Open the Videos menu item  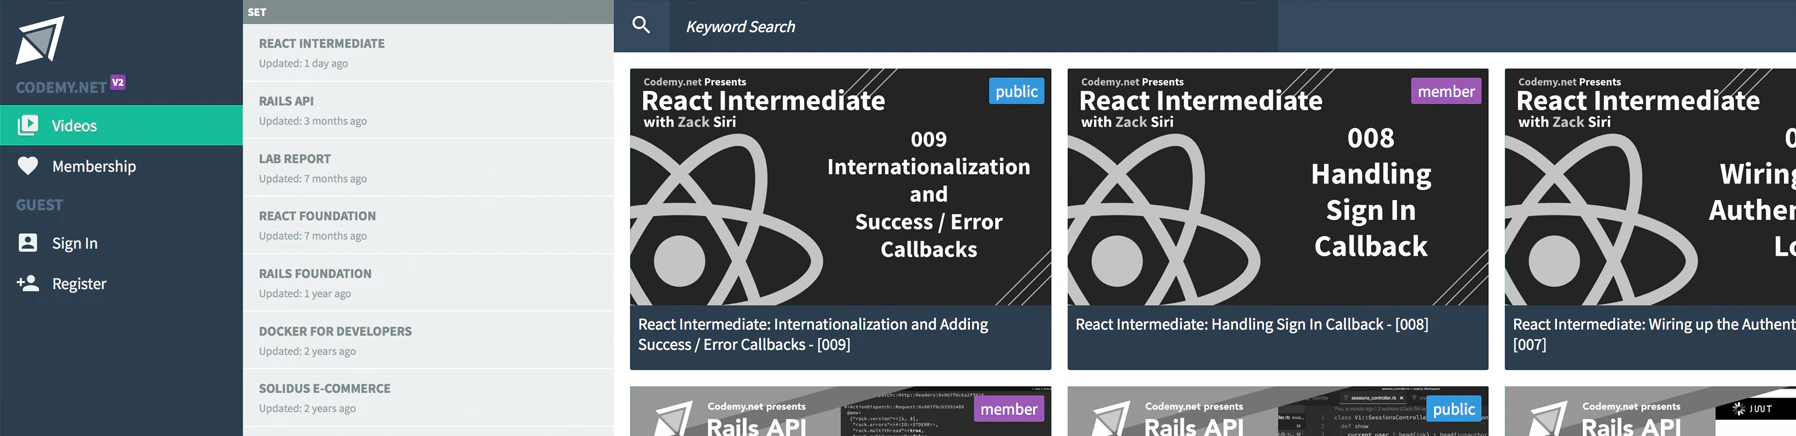tap(121, 125)
